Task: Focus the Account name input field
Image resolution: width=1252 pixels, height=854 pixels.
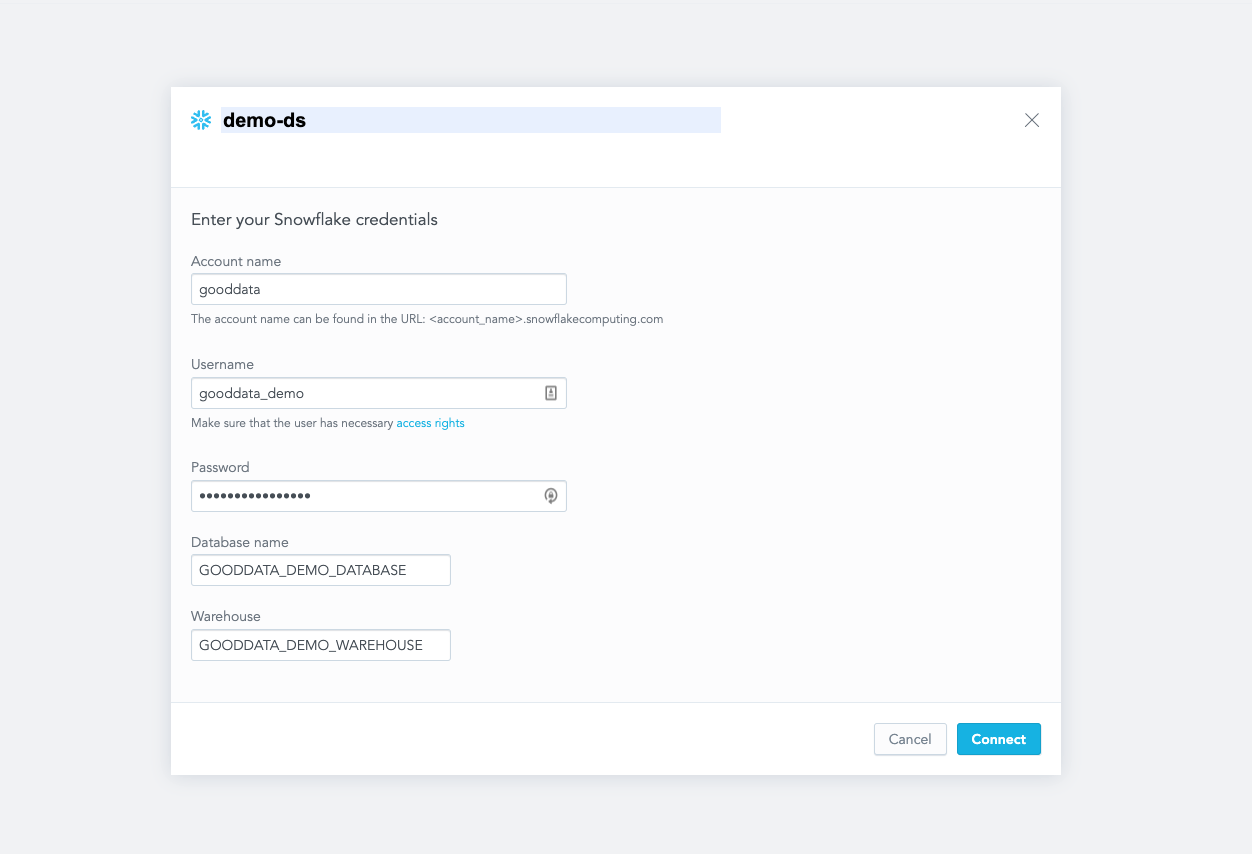Action: click(379, 289)
